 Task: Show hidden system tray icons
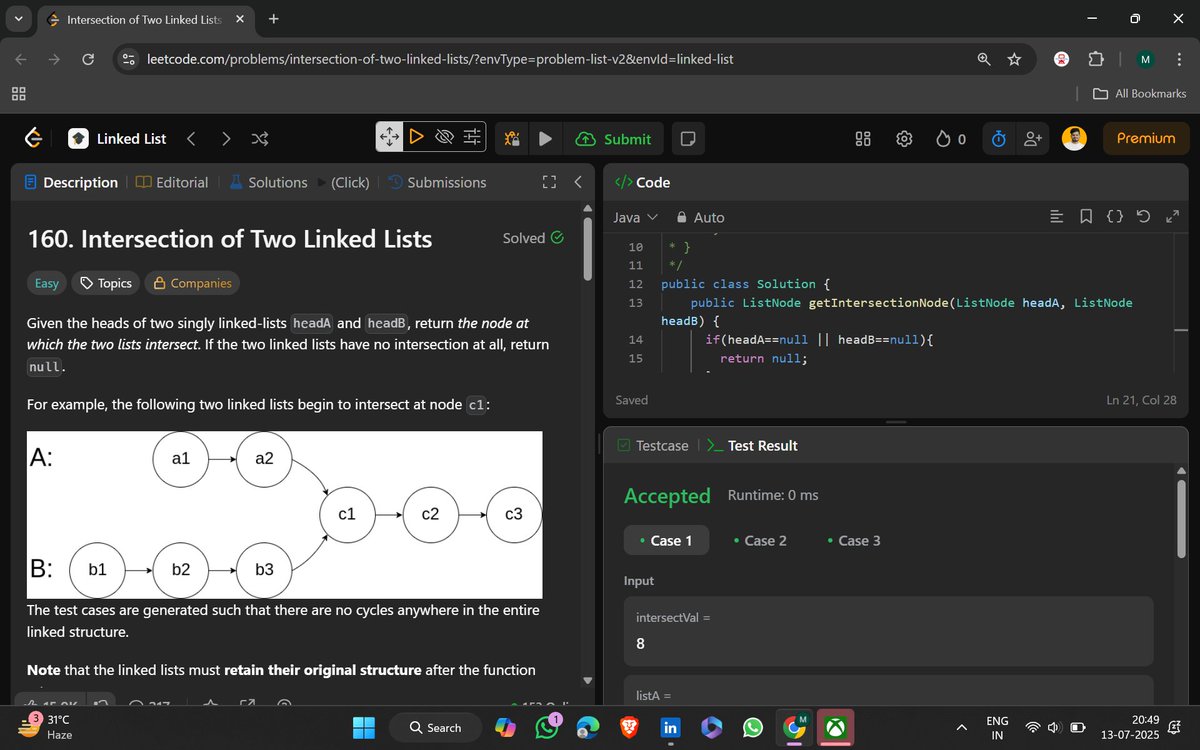point(962,727)
